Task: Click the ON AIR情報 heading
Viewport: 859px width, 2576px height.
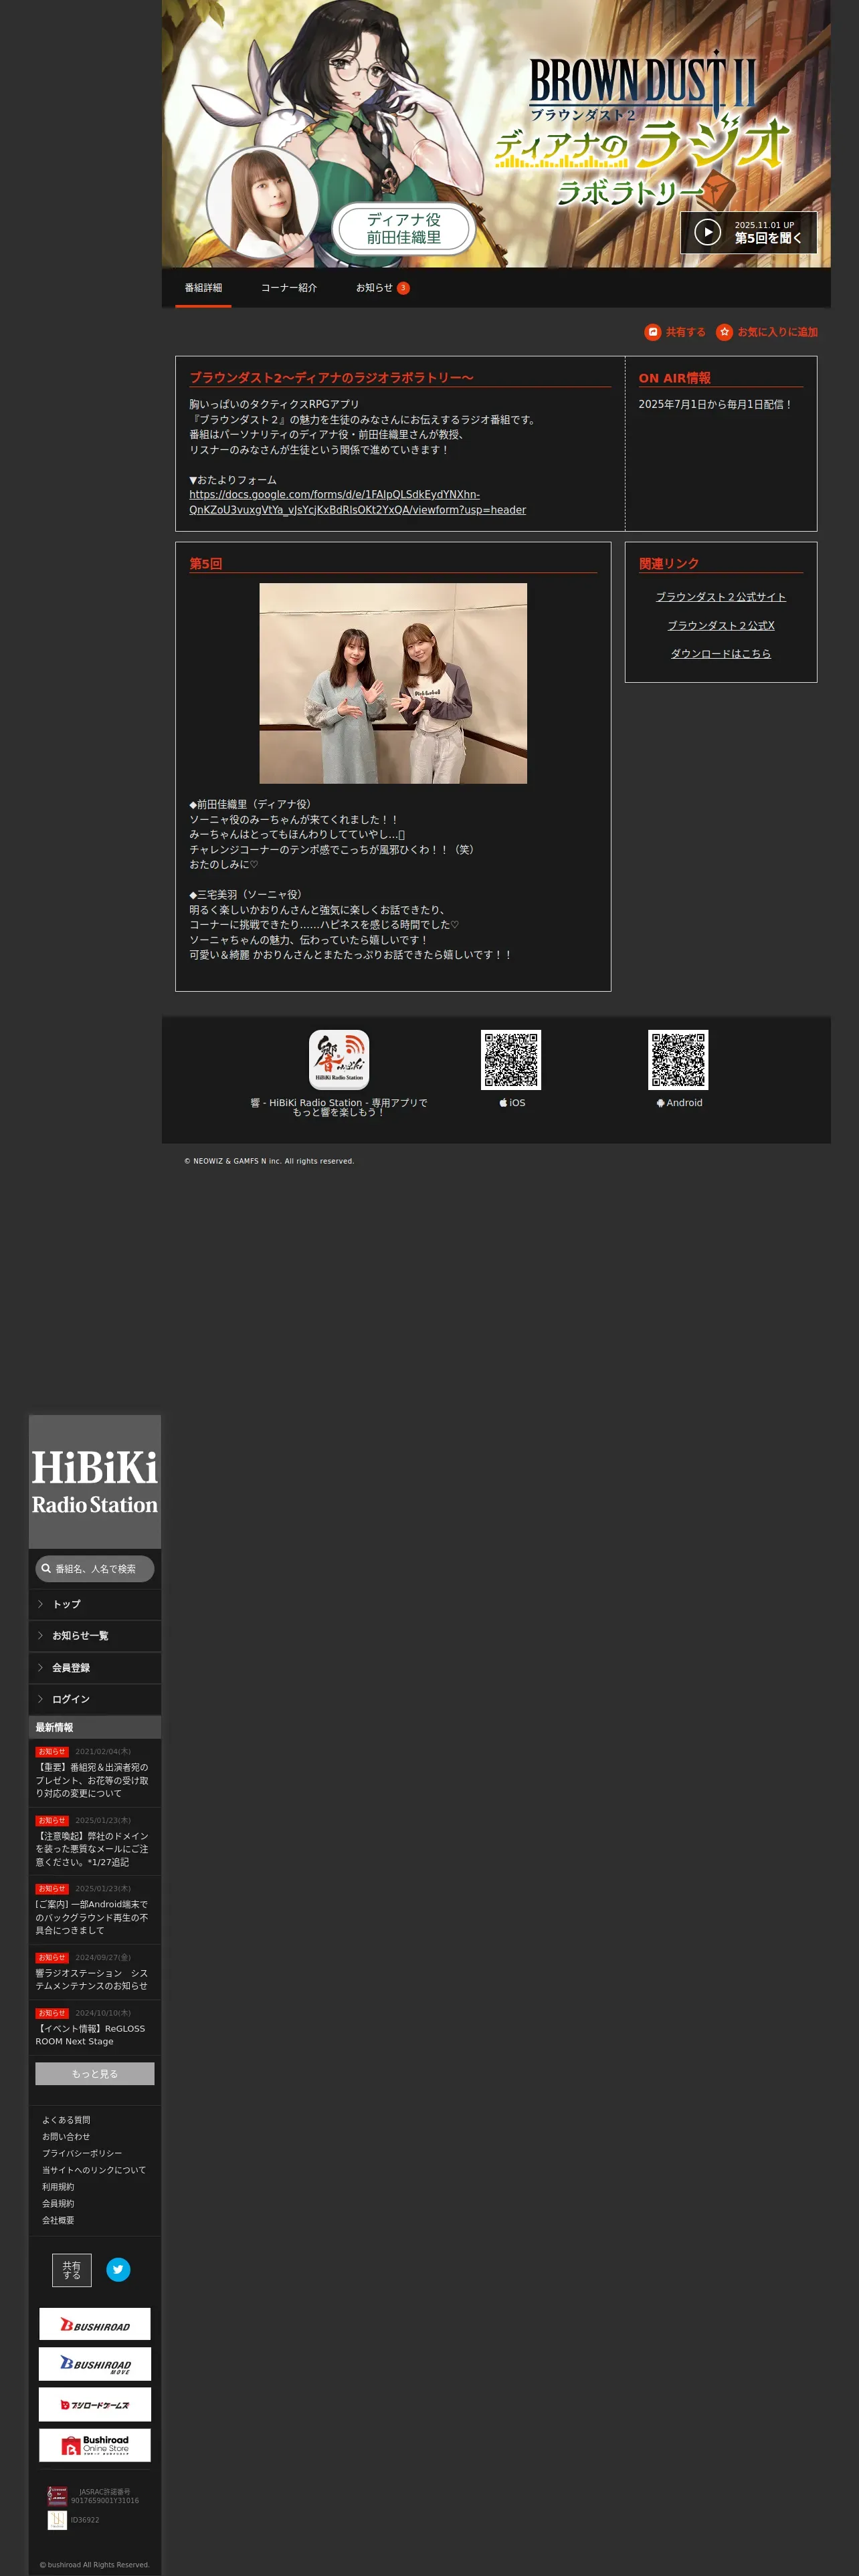Action: tap(675, 378)
